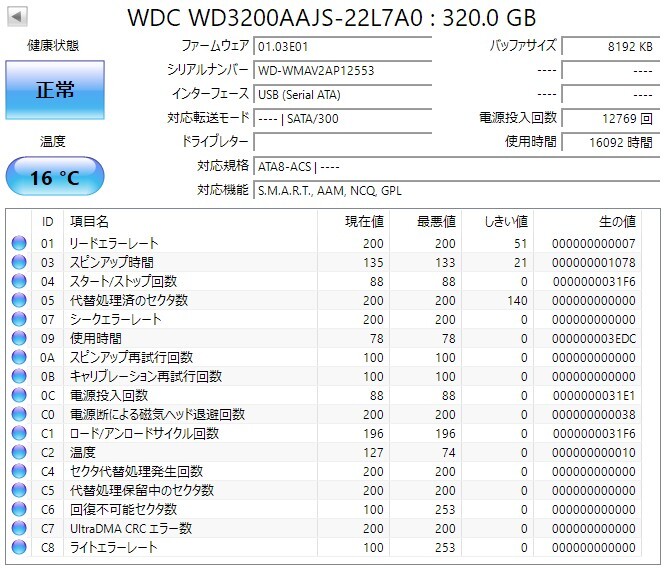Image resolution: width=665 pixels, height=568 pixels.
Task: Click the status icon for 代替処理済のセクタ数
Action: click(x=19, y=300)
